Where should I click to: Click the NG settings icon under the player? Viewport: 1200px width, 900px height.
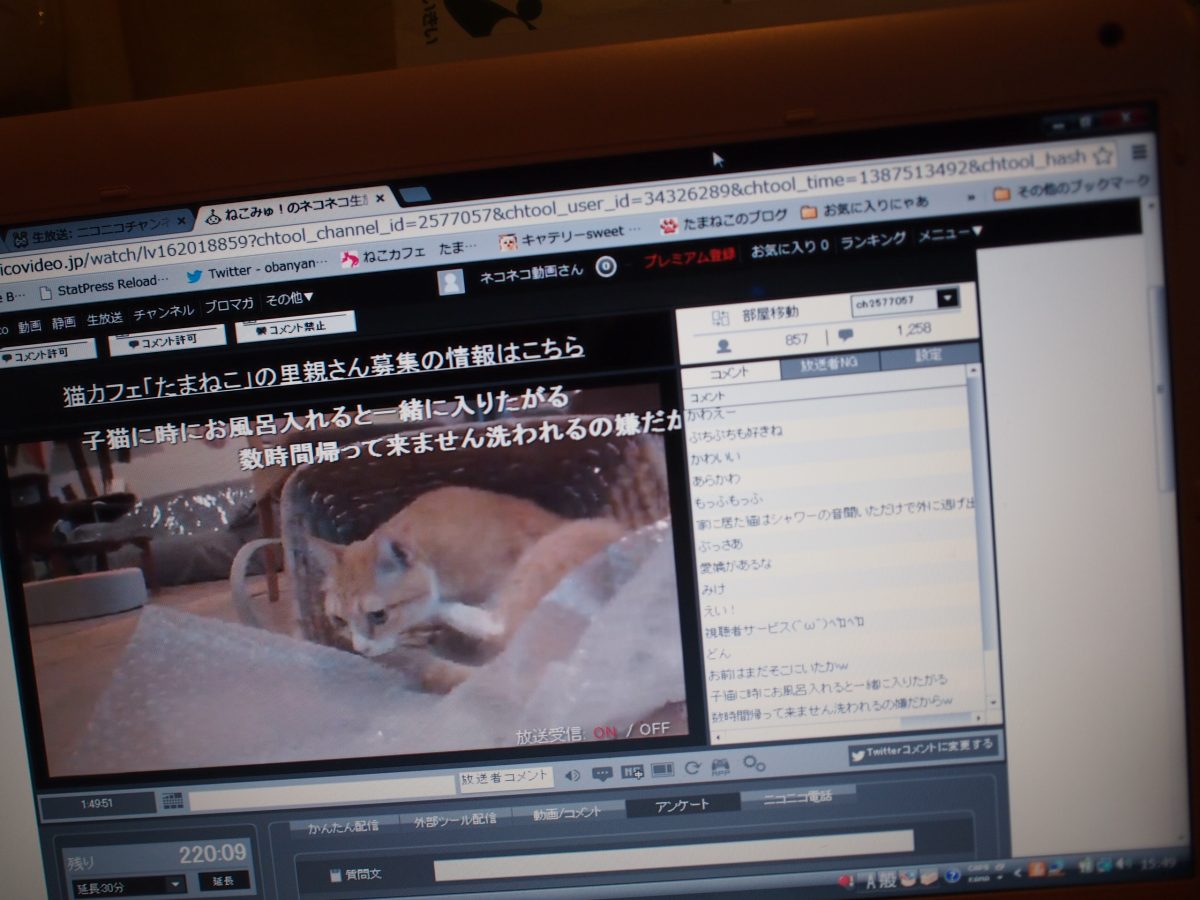coord(632,772)
